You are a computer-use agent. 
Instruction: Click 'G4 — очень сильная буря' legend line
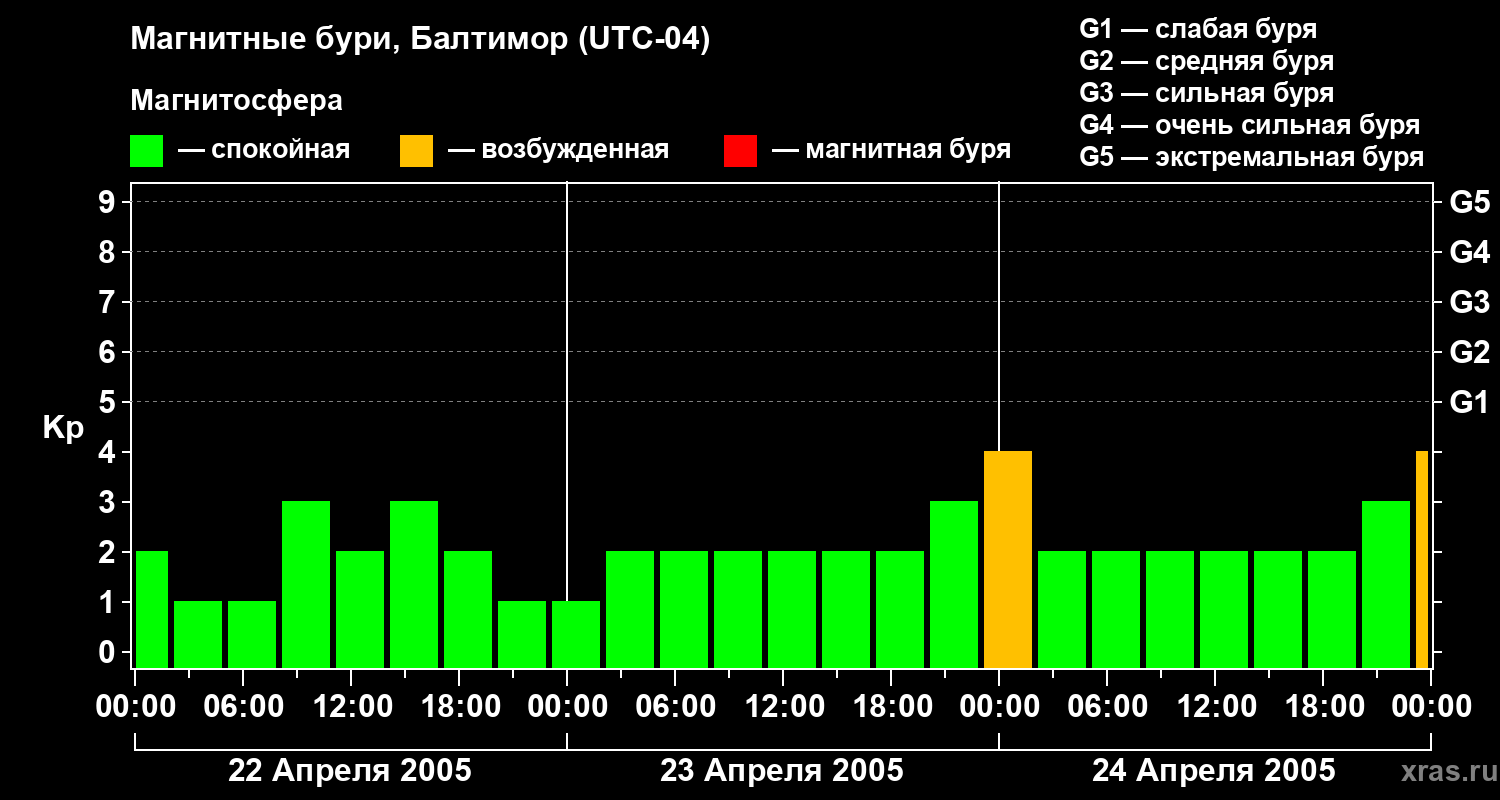point(1250,125)
